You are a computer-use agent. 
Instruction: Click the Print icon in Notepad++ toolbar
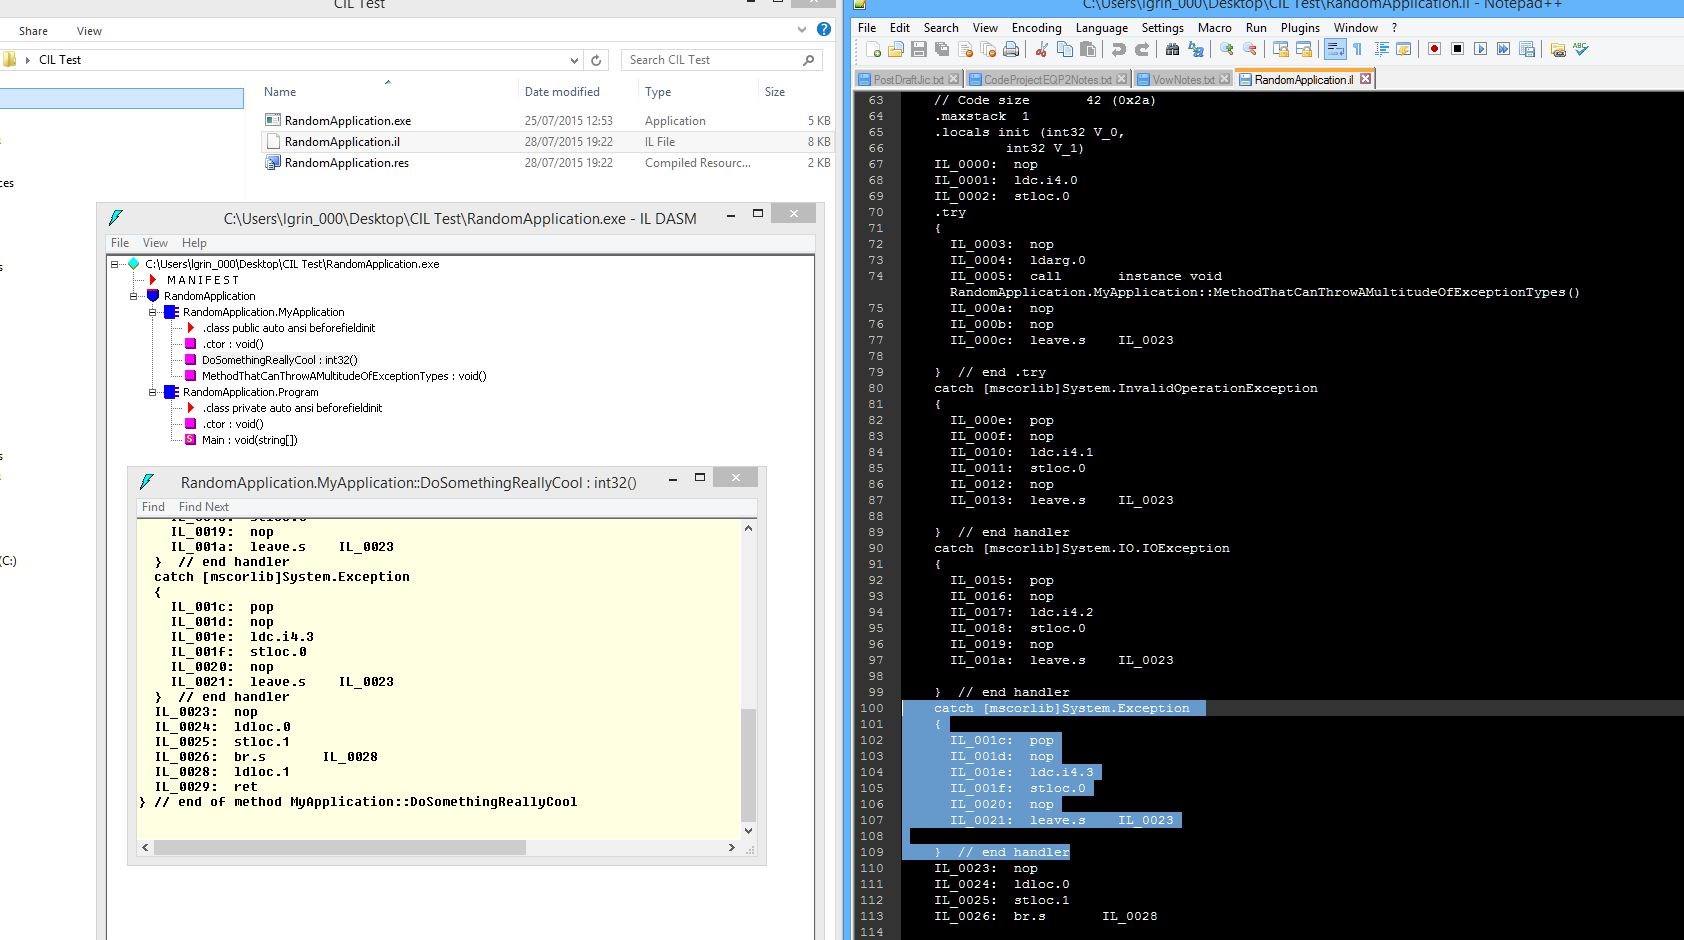1011,49
